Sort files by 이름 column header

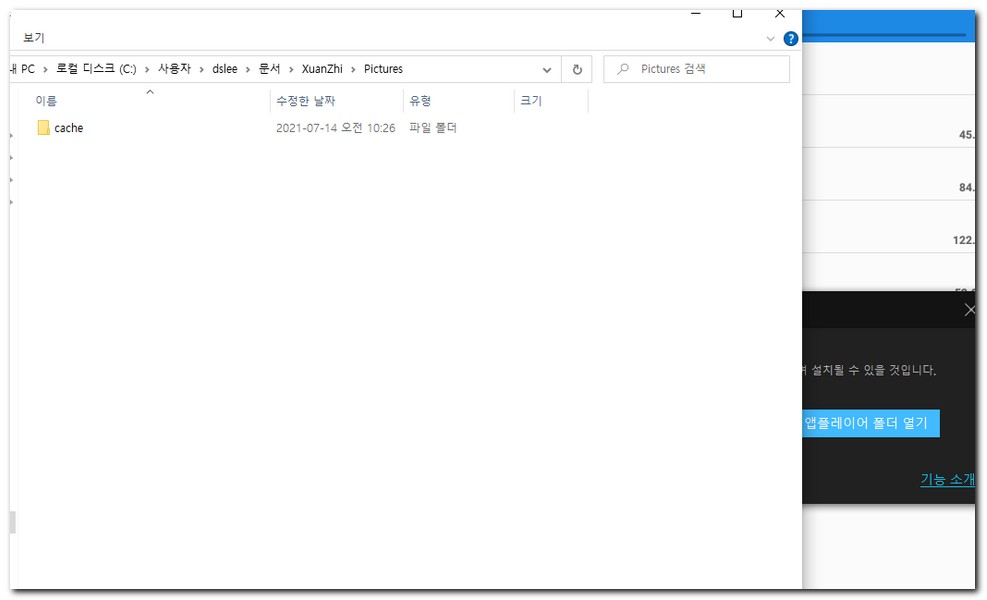click(x=47, y=102)
